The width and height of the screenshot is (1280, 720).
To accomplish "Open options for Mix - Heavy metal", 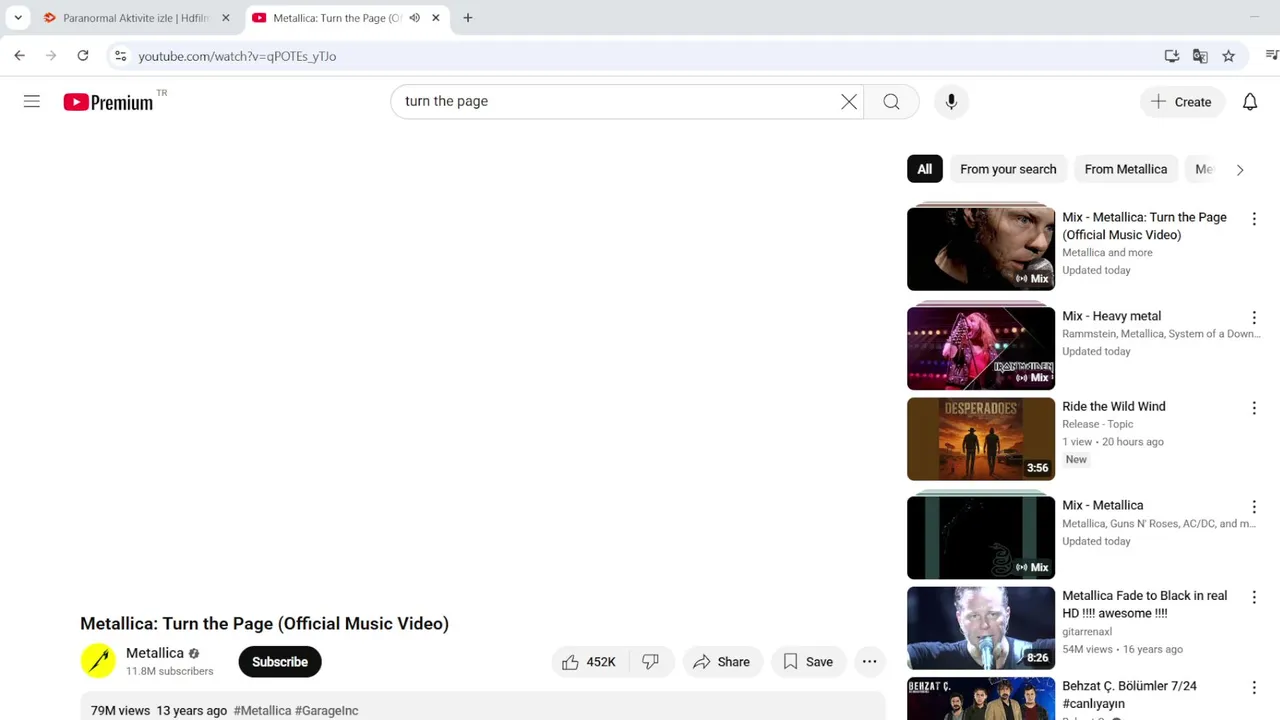I will (x=1254, y=317).
